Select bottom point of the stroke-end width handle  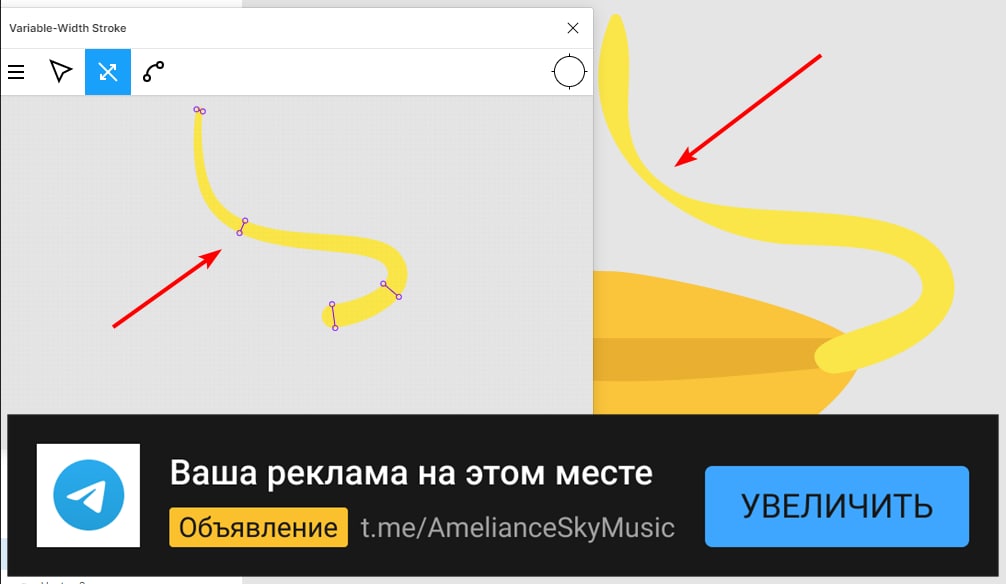coord(335,328)
